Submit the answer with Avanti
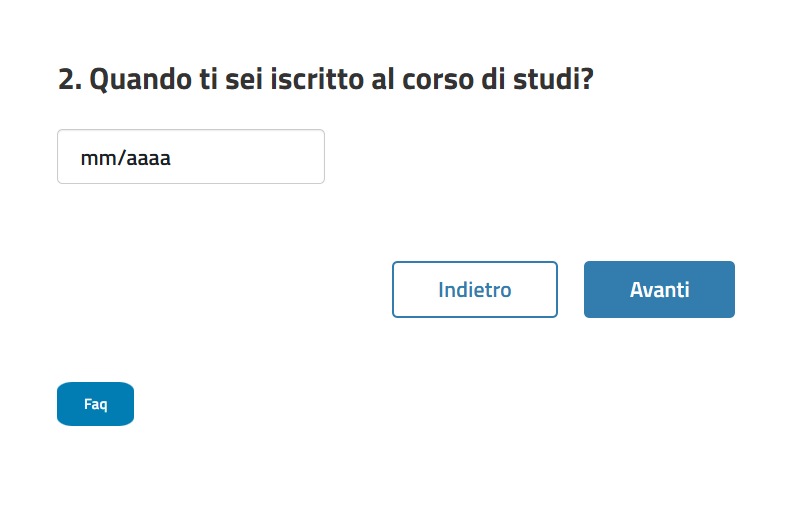This screenshot has width=797, height=531. [x=659, y=290]
